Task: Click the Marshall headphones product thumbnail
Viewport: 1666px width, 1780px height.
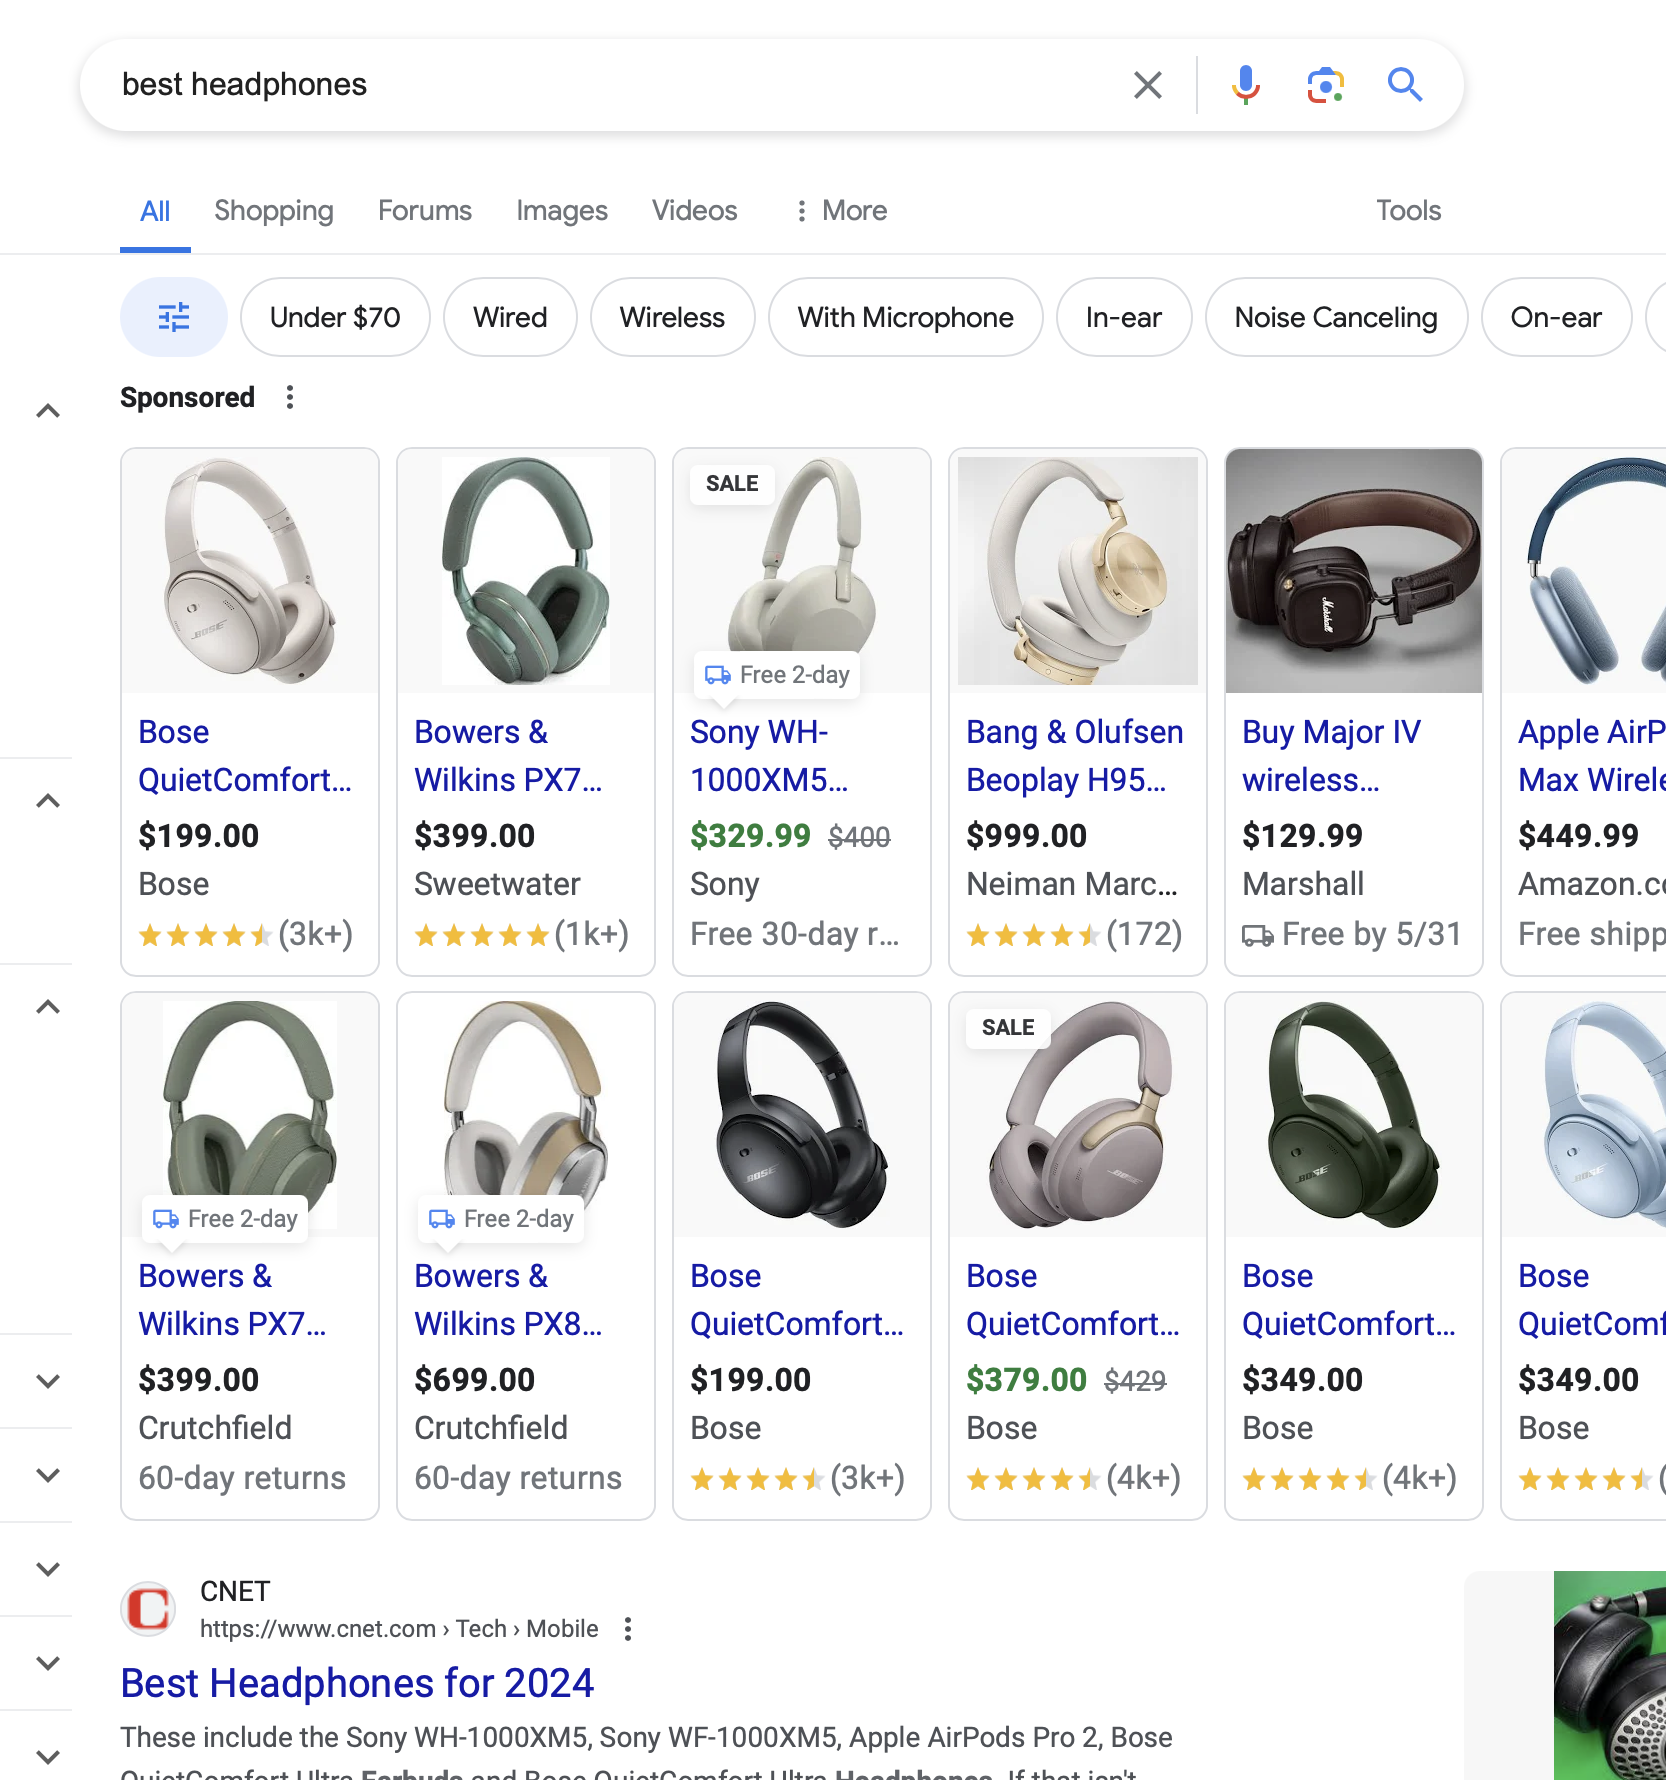Action: pos(1353,570)
